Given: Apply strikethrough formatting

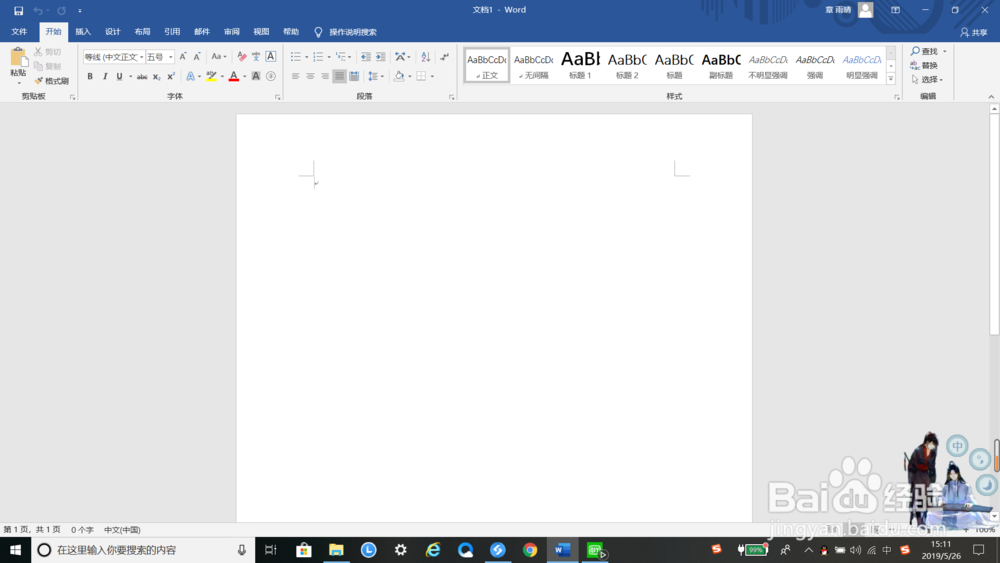Looking at the screenshot, I should tap(142, 77).
